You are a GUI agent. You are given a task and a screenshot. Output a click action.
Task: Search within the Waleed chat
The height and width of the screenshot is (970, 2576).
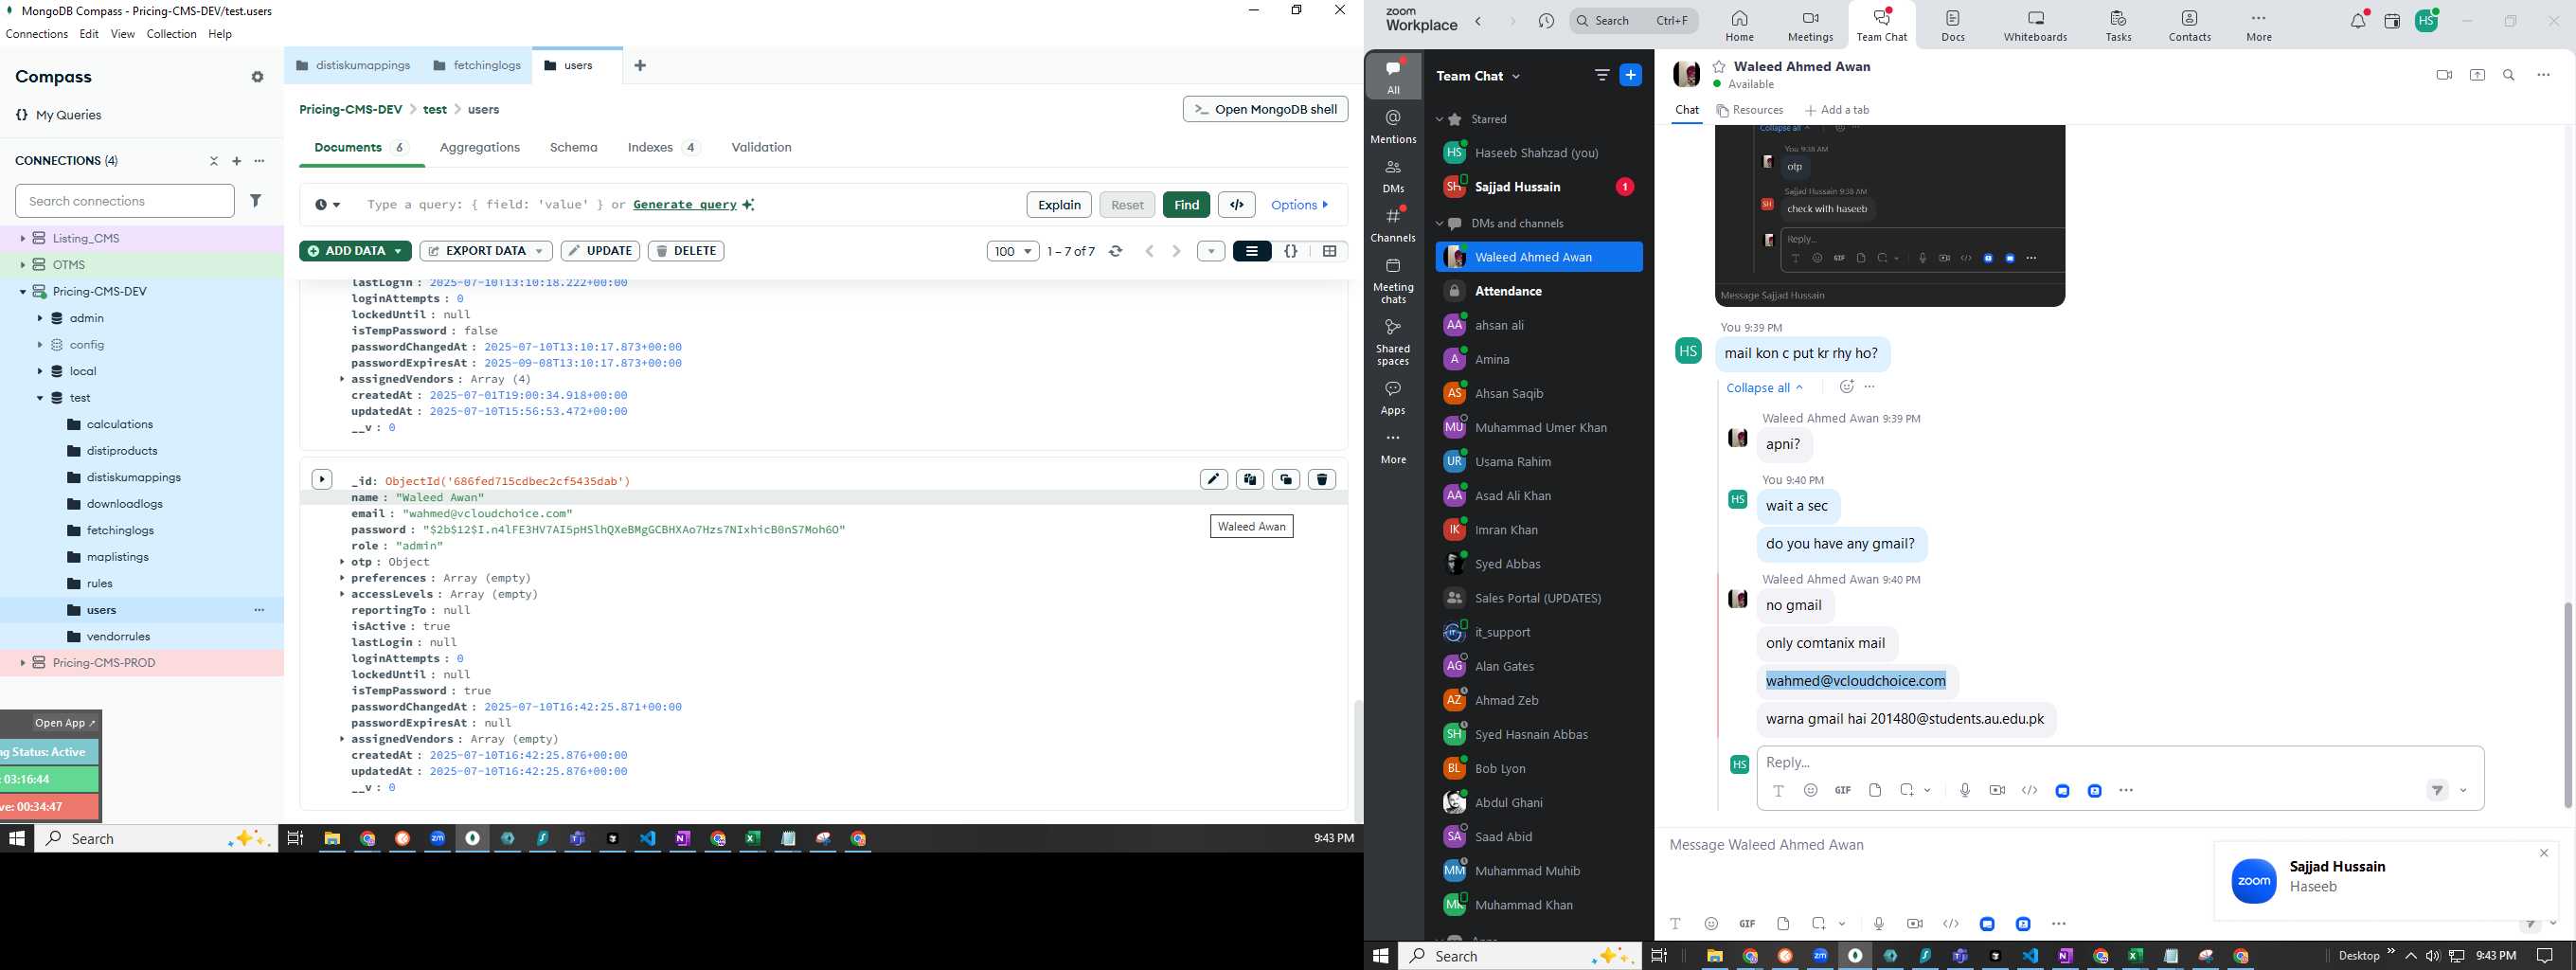(x=2509, y=75)
